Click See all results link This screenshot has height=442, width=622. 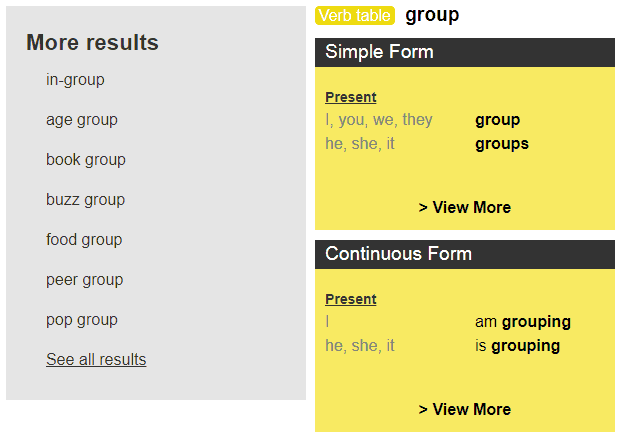(96, 360)
